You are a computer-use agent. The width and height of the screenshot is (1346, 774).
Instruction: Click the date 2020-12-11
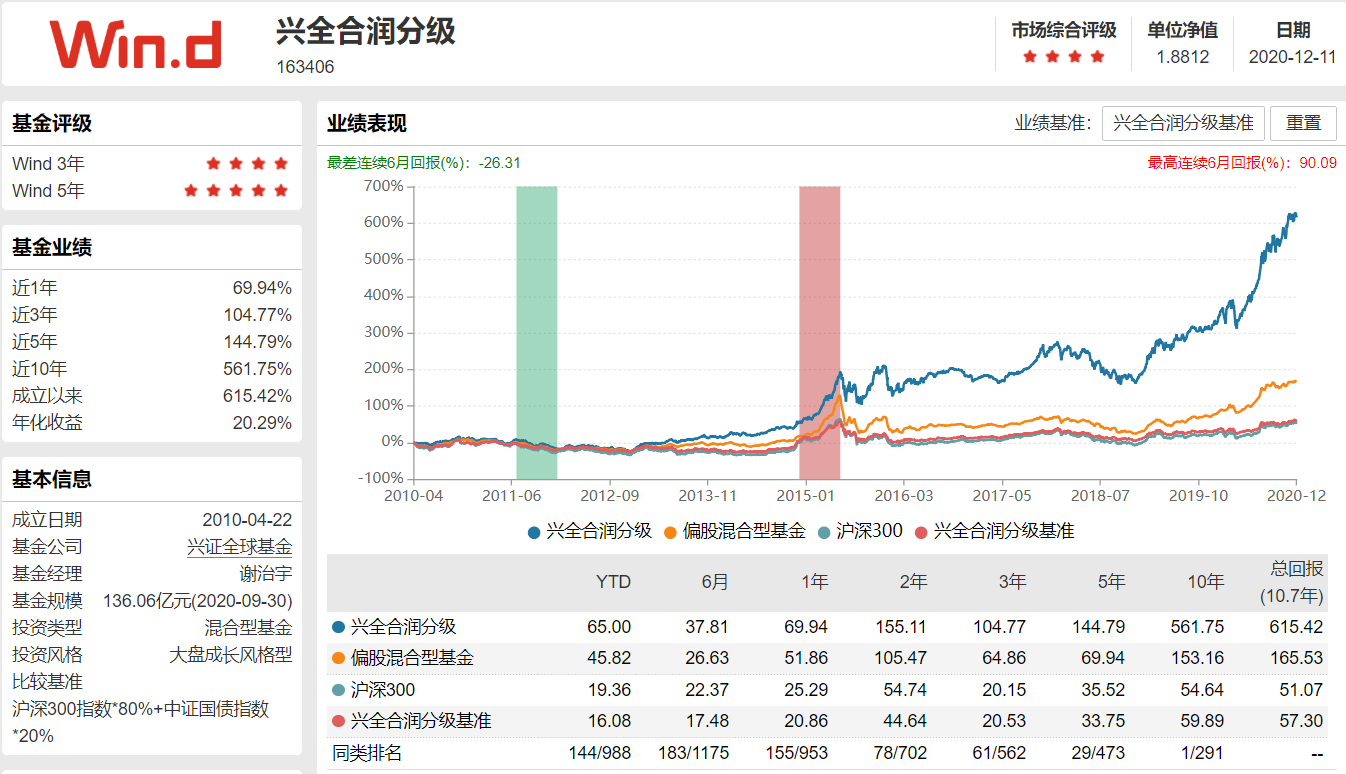[1292, 57]
